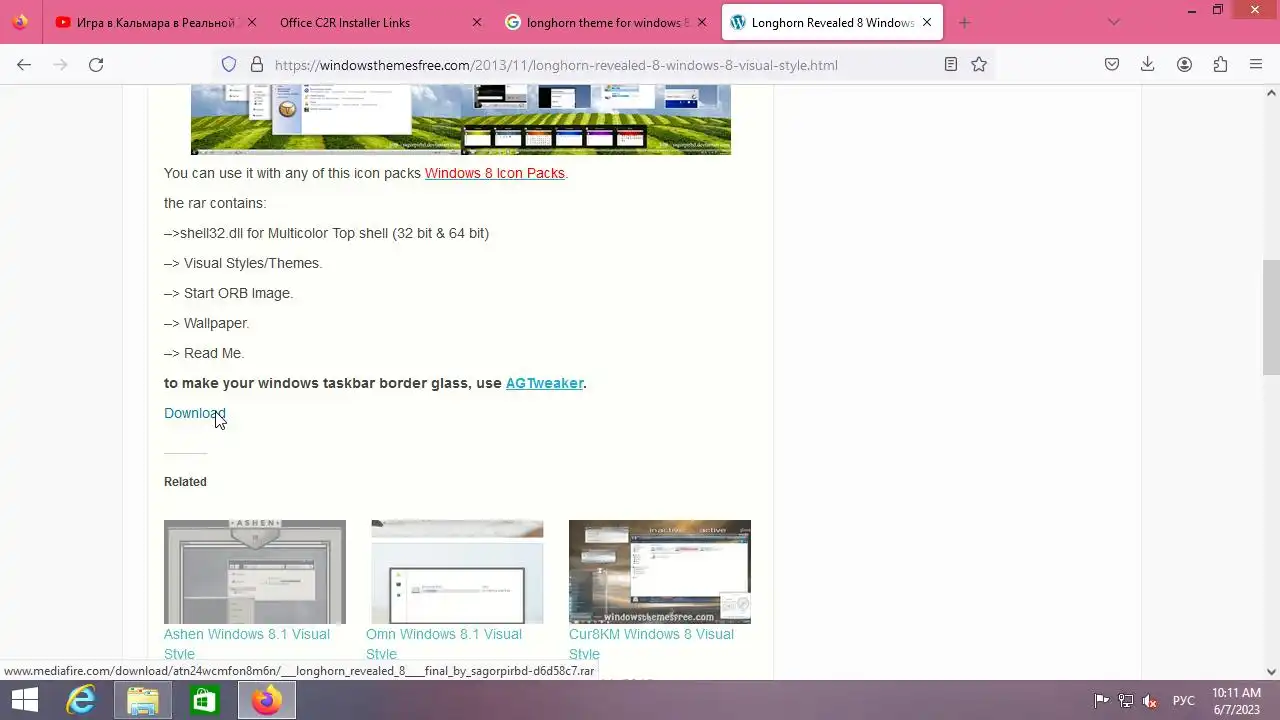Close the Office C2R Installer Links tab

point(476,22)
